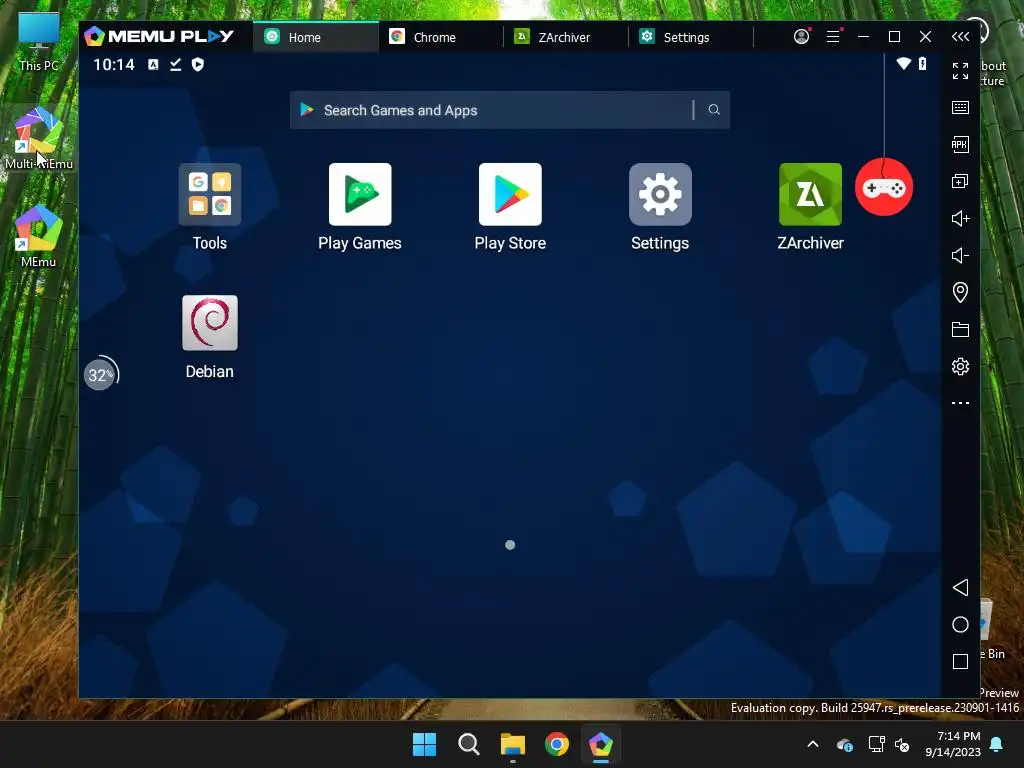Open the Windows Start menu
Screen dimensions: 1024x768
pos(424,744)
